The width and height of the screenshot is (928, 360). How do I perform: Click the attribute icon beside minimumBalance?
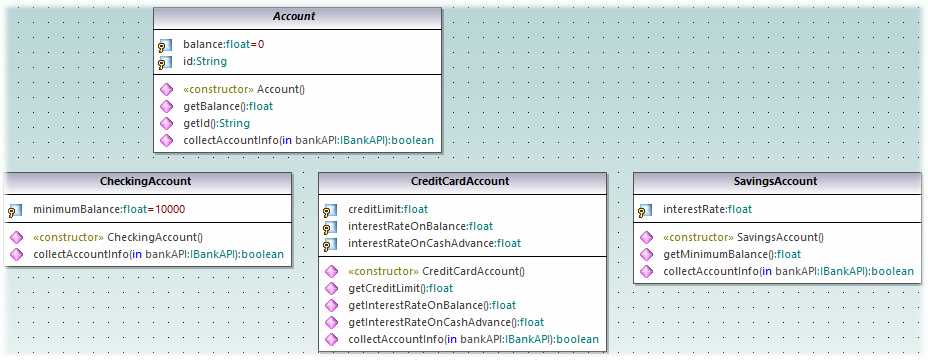pyautogui.click(x=15, y=210)
